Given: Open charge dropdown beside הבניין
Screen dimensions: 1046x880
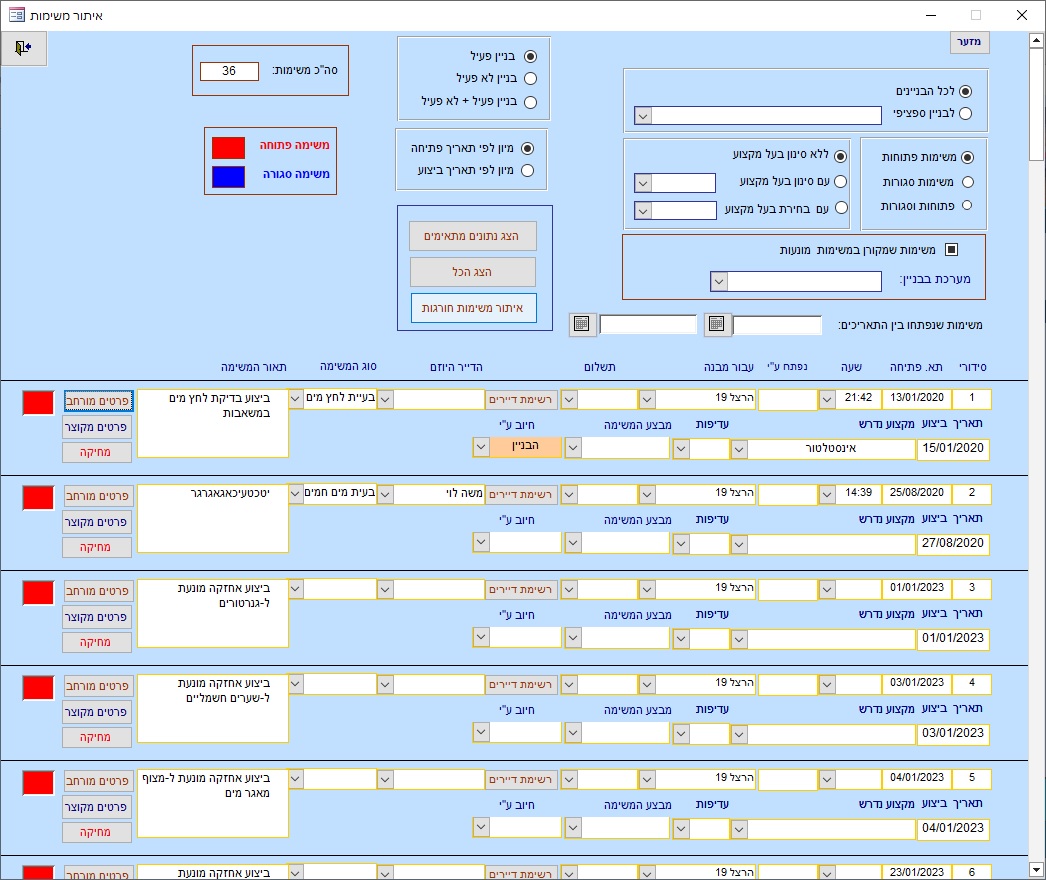Looking at the screenshot, I should [x=481, y=446].
